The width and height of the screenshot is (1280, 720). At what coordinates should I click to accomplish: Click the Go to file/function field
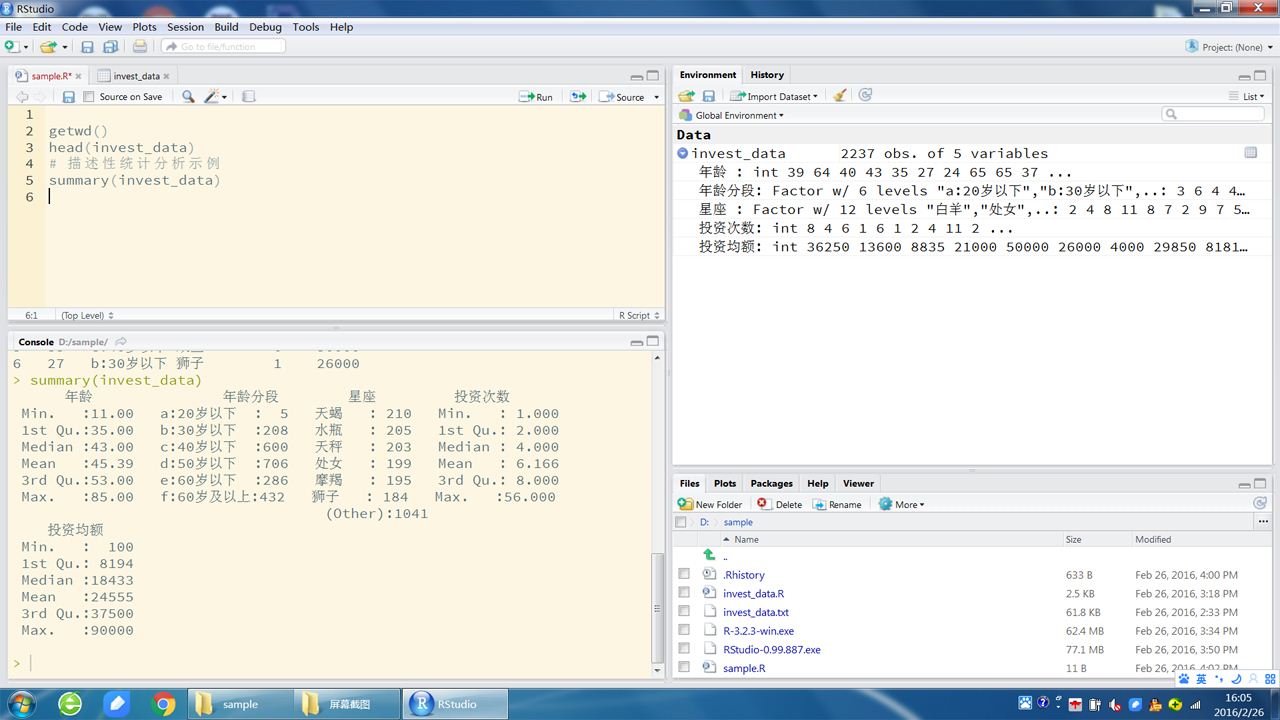[x=223, y=46]
